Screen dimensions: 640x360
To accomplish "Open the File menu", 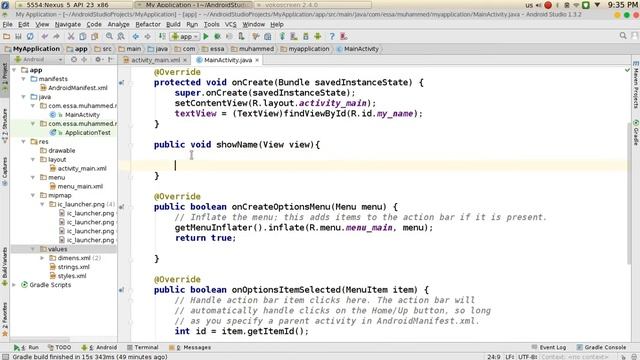I will coord(7,24).
